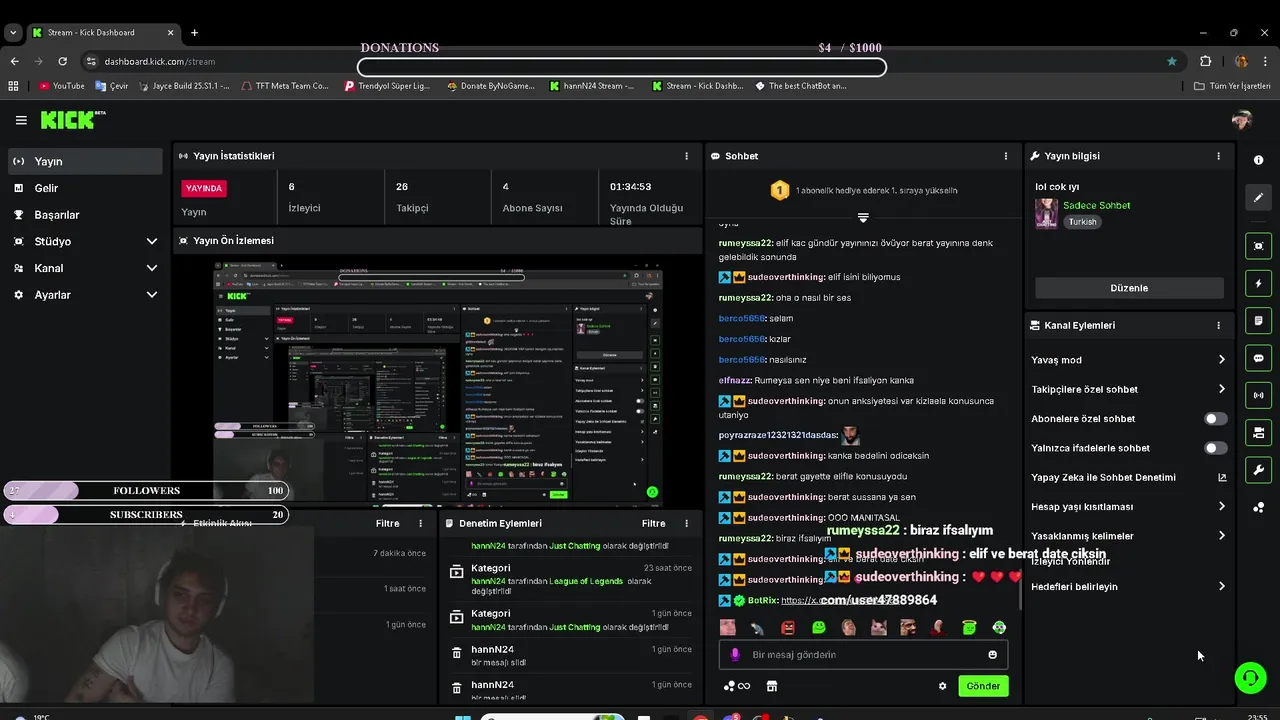
Task: Switch to the hannN24 Stream bookmark
Action: click(592, 86)
